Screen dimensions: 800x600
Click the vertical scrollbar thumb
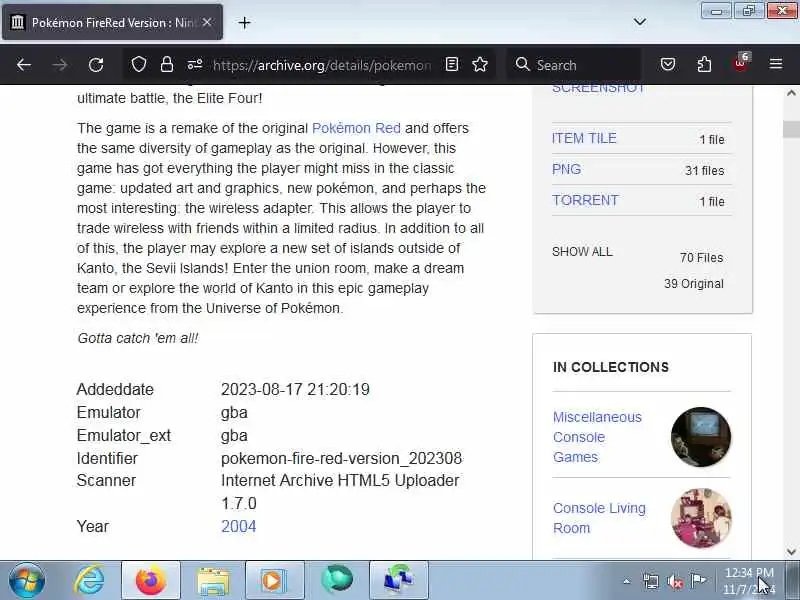point(791,129)
